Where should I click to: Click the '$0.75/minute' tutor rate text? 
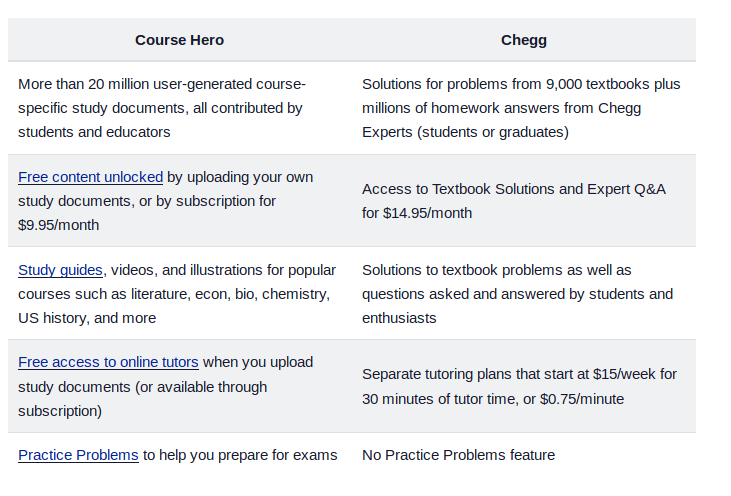580,398
